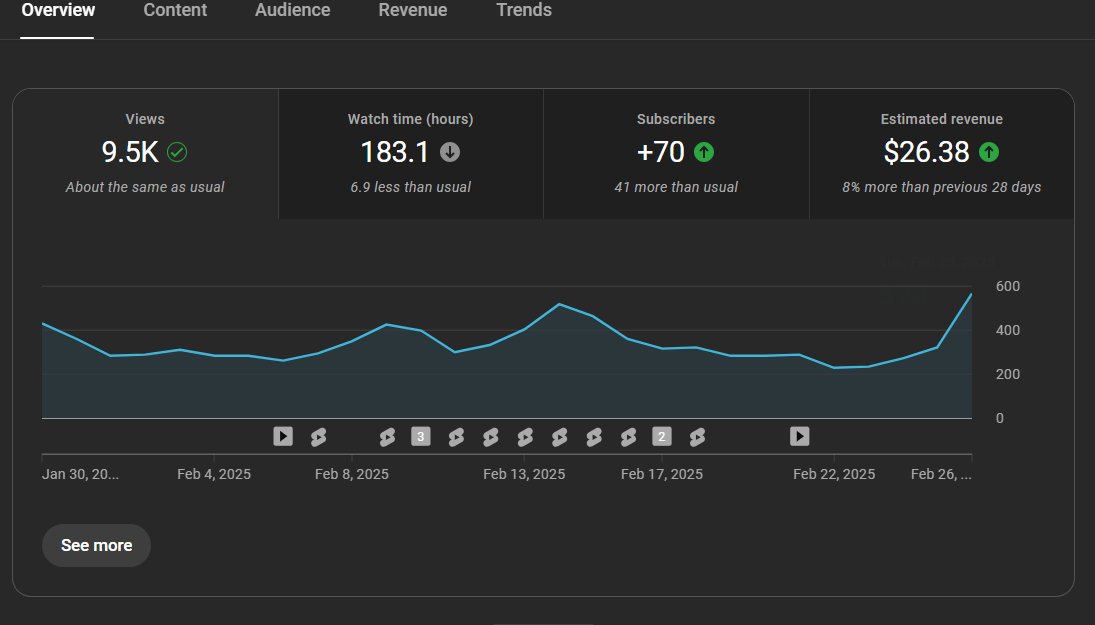Image resolution: width=1095 pixels, height=625 pixels.
Task: Click the video marker between Feb 4 and Feb 8
Action: 283,436
